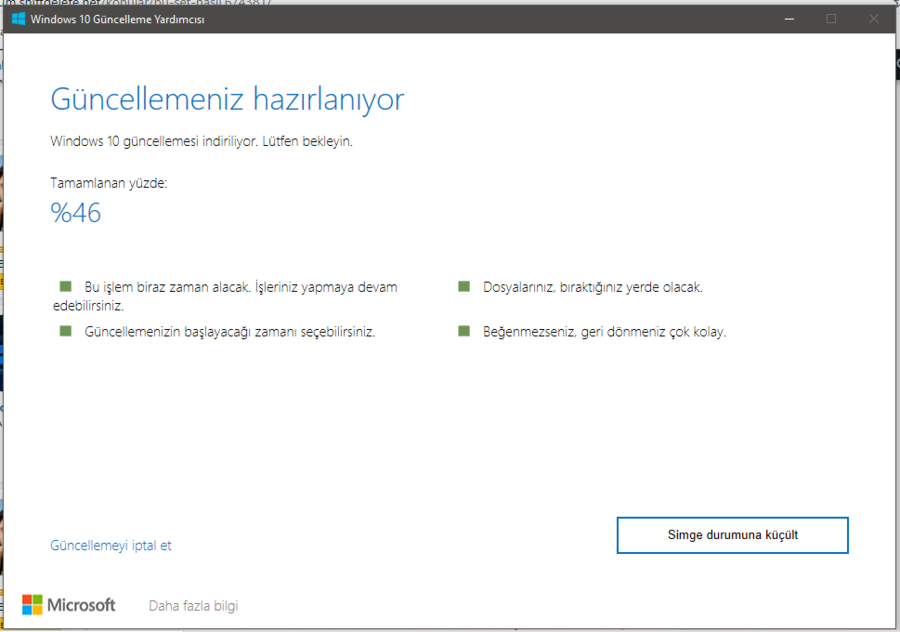Click 'Güncellemenizin başlayacağı zamanı seçebilirsiniz' text

pyautogui.click(x=230, y=332)
